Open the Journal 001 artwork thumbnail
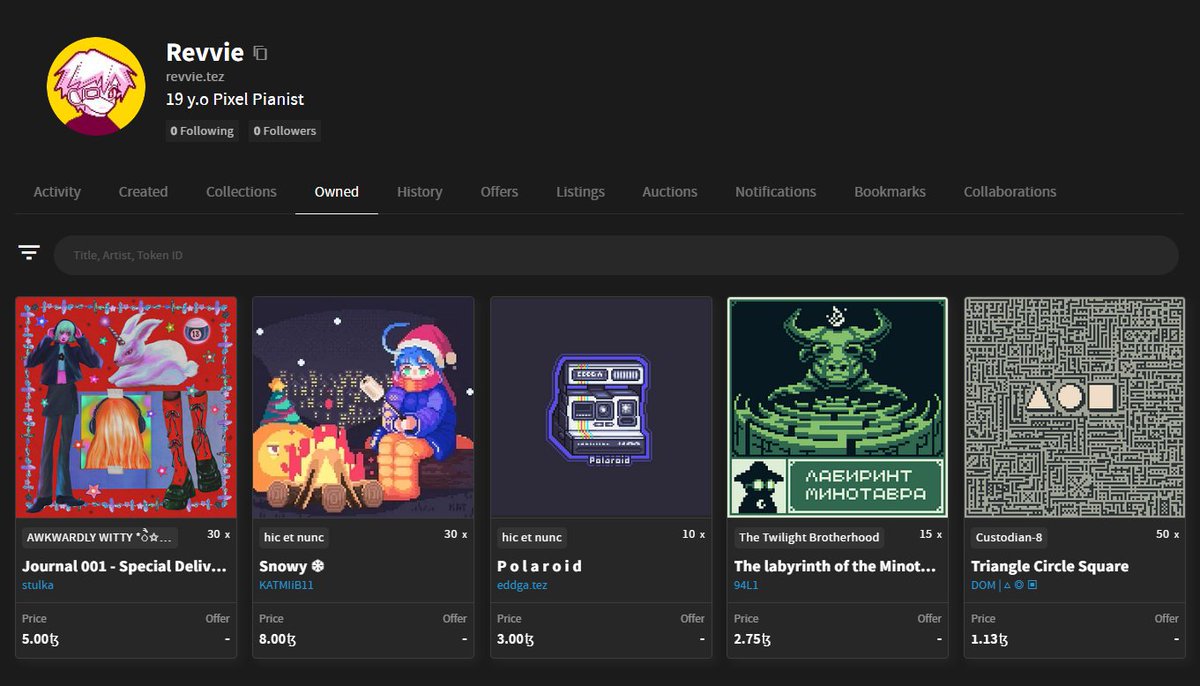The width and height of the screenshot is (1200, 686). 126,407
